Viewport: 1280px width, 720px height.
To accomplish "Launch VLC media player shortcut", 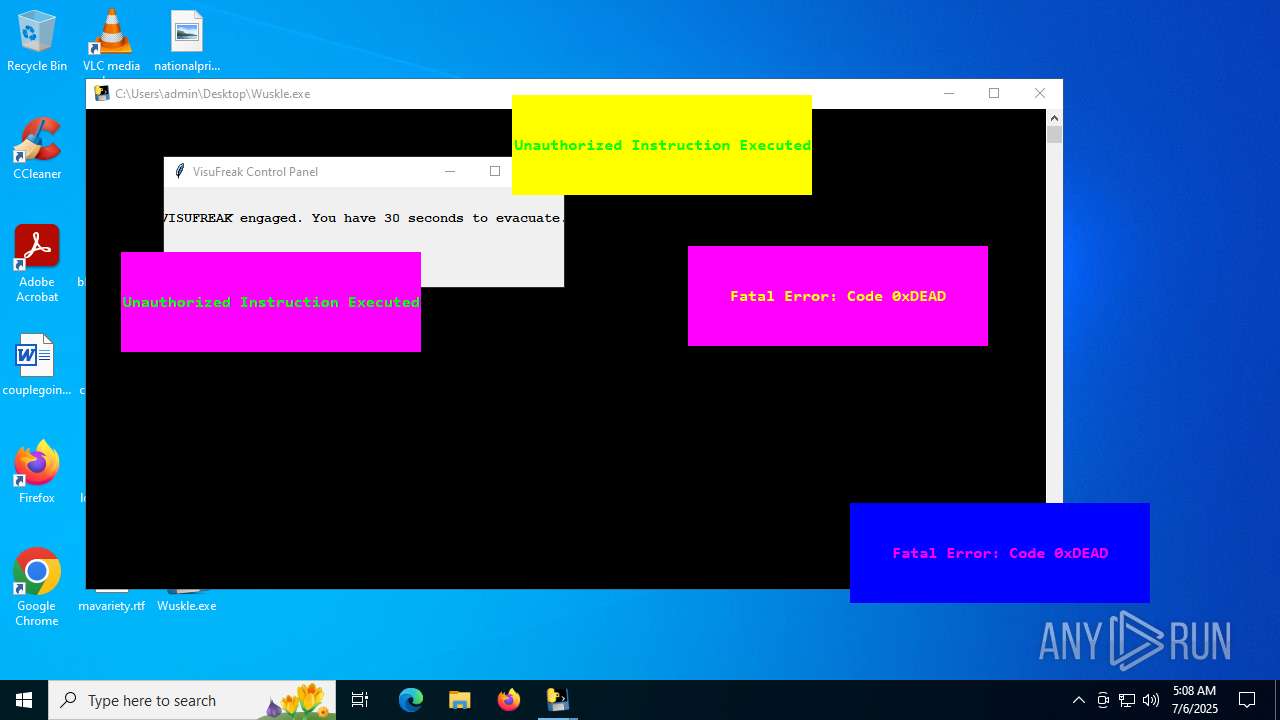I will [x=111, y=42].
